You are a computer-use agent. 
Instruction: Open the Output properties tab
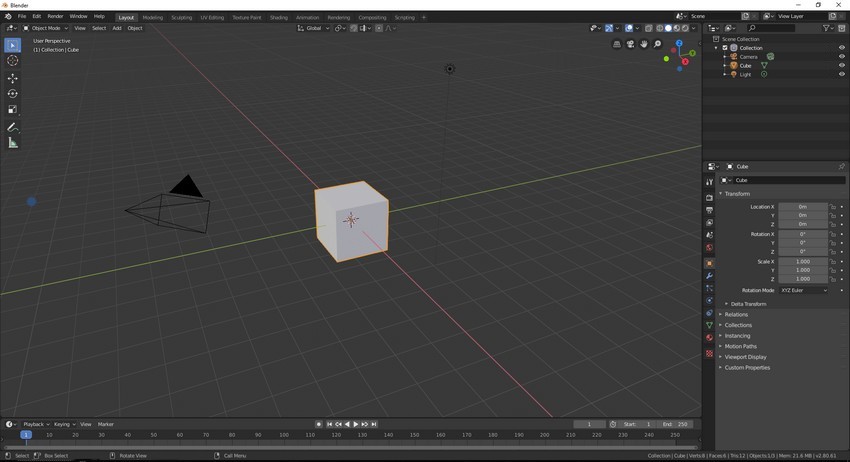[x=709, y=210]
